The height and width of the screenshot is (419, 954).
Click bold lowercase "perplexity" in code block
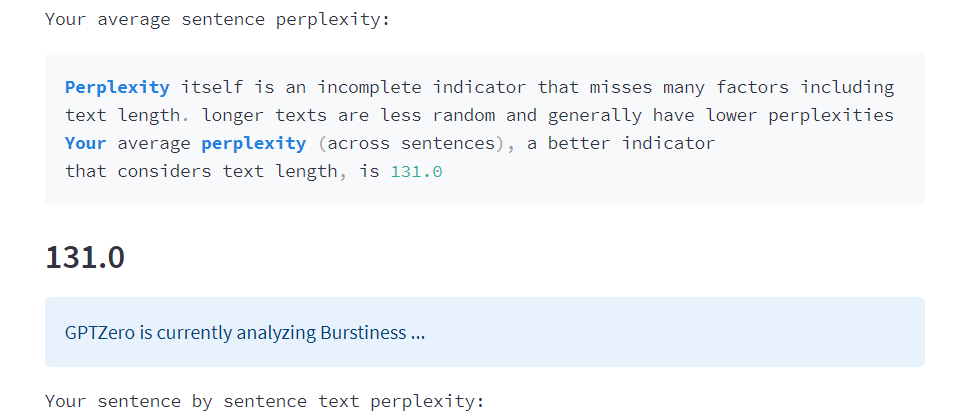click(253, 143)
